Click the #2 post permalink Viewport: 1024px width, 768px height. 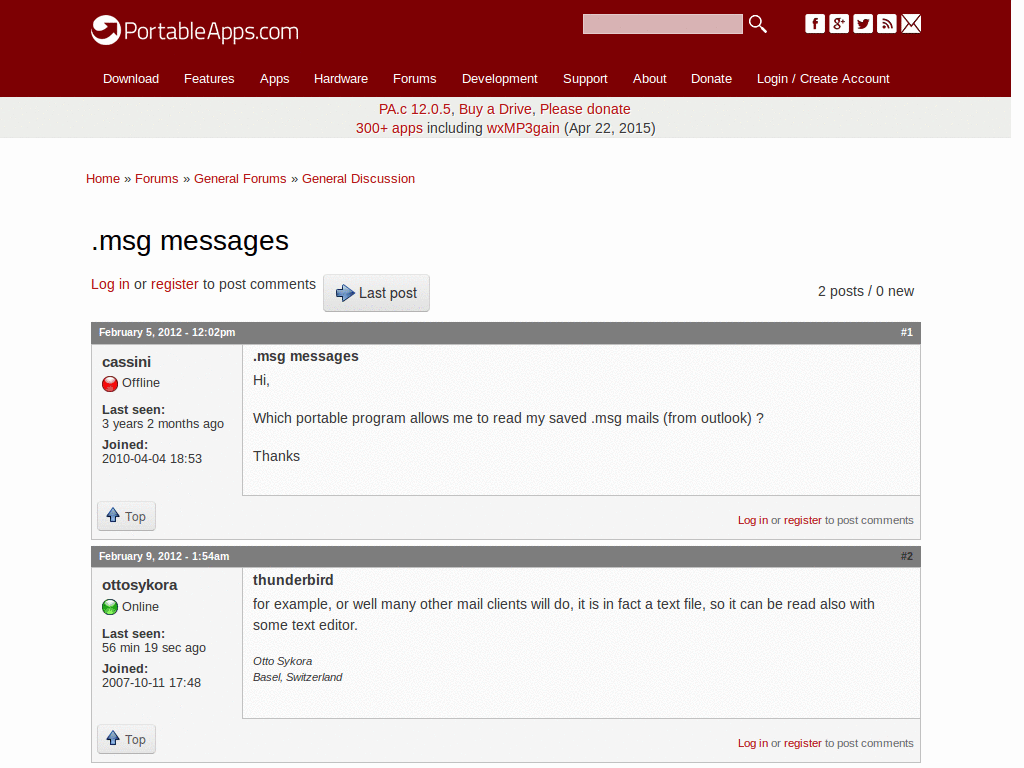click(x=906, y=556)
